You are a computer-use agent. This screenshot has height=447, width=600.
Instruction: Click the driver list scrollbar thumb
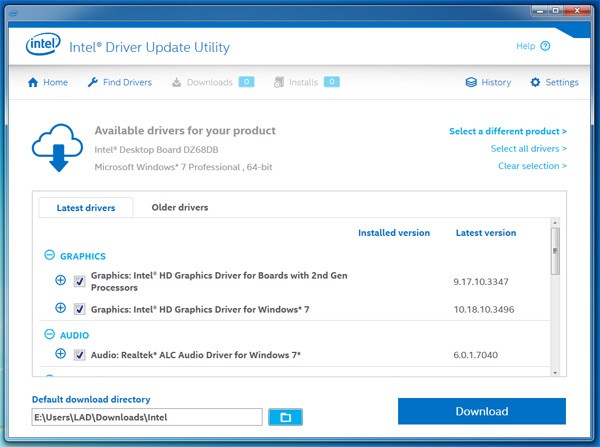pos(555,251)
